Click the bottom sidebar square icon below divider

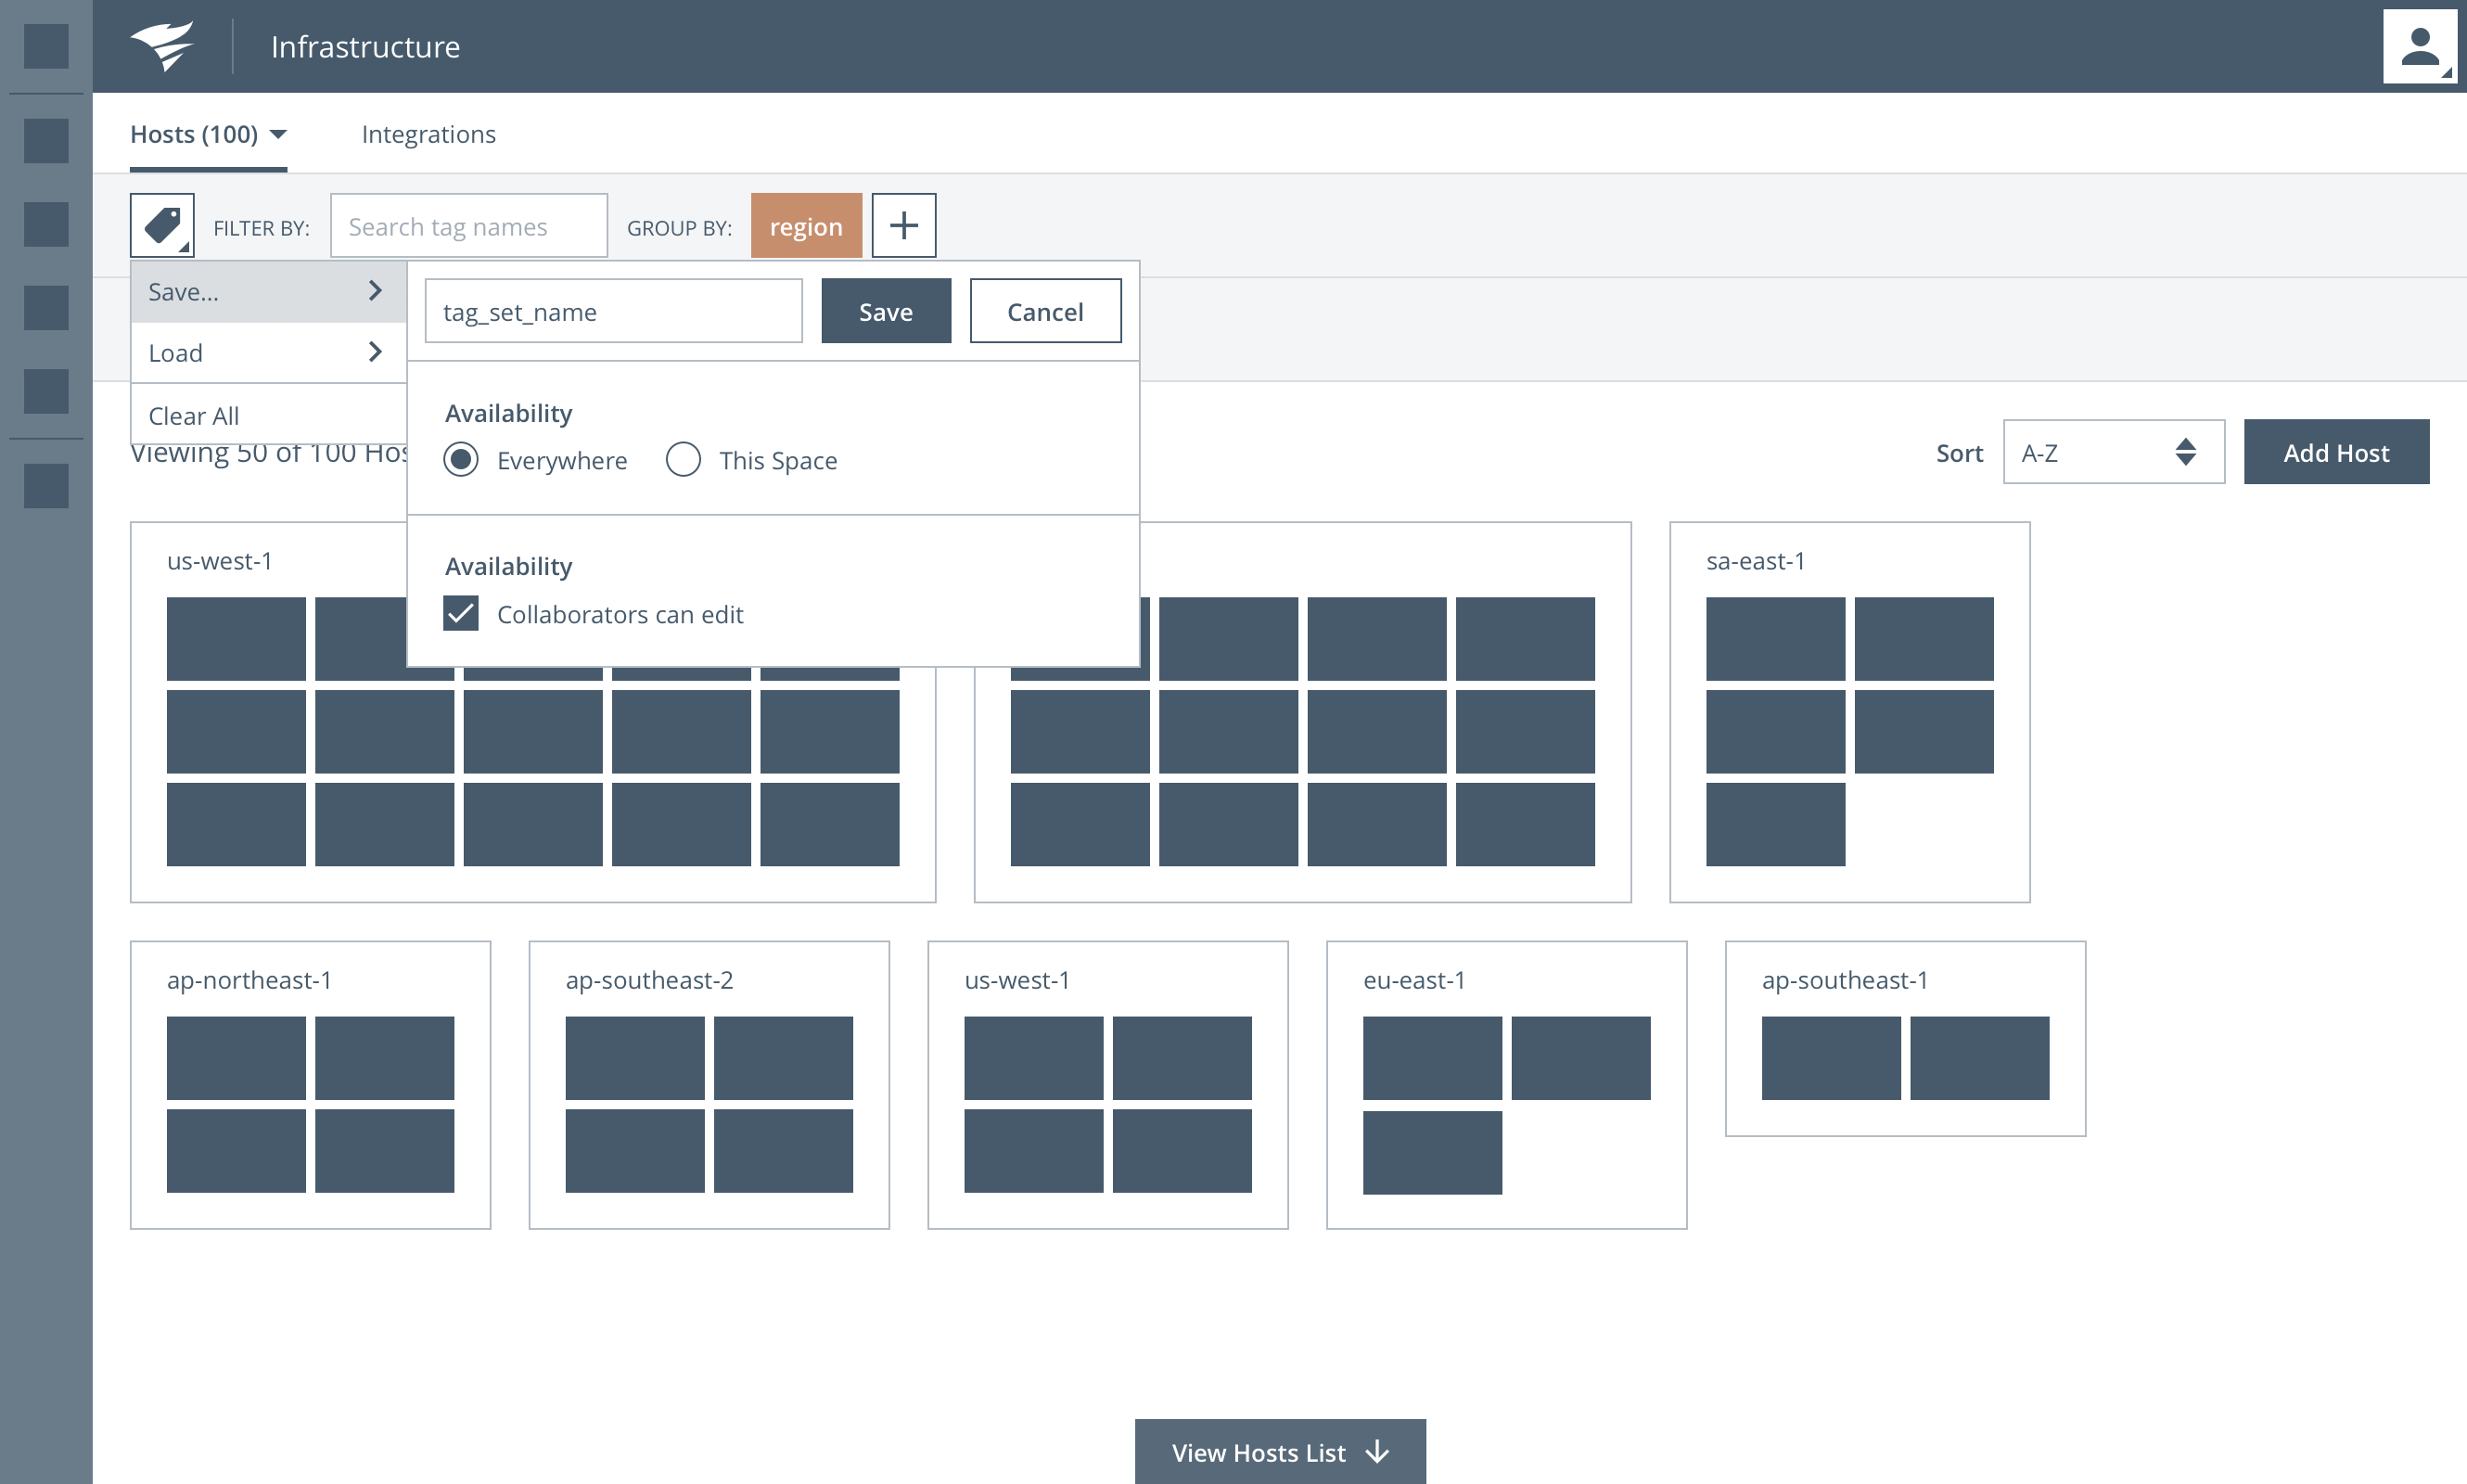(x=46, y=486)
